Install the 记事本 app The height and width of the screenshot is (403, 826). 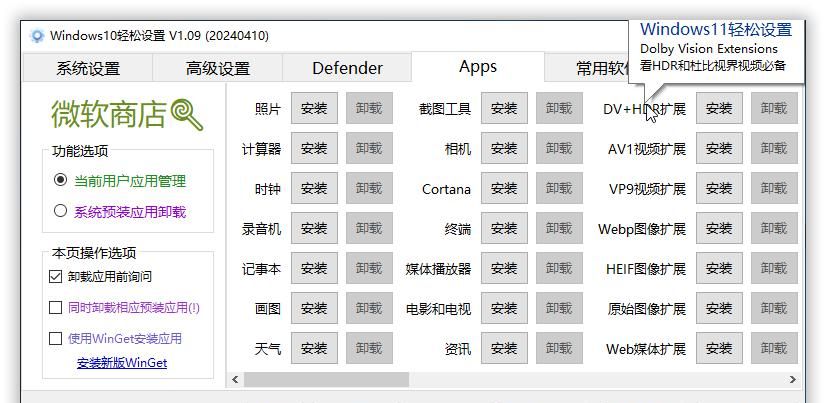coord(314,269)
